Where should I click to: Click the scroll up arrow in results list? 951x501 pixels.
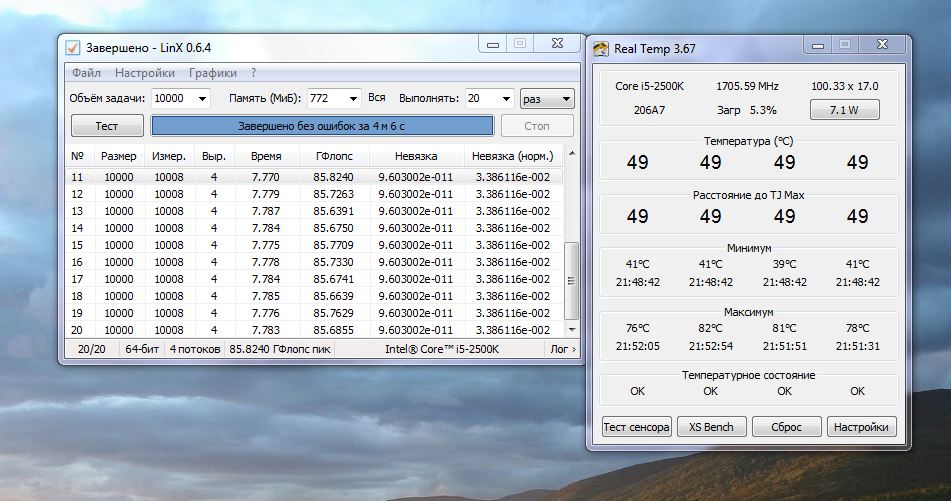pyautogui.click(x=571, y=154)
